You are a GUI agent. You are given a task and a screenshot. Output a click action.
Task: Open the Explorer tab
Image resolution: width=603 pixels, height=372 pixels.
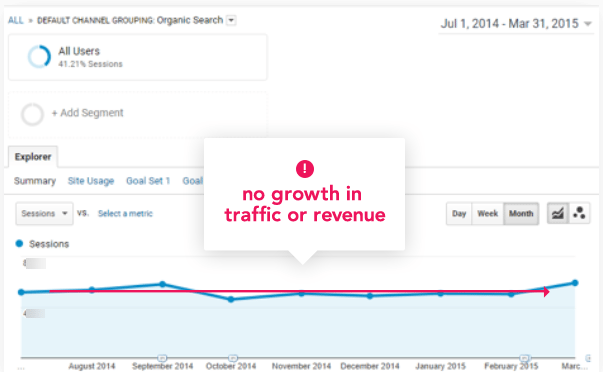33,157
